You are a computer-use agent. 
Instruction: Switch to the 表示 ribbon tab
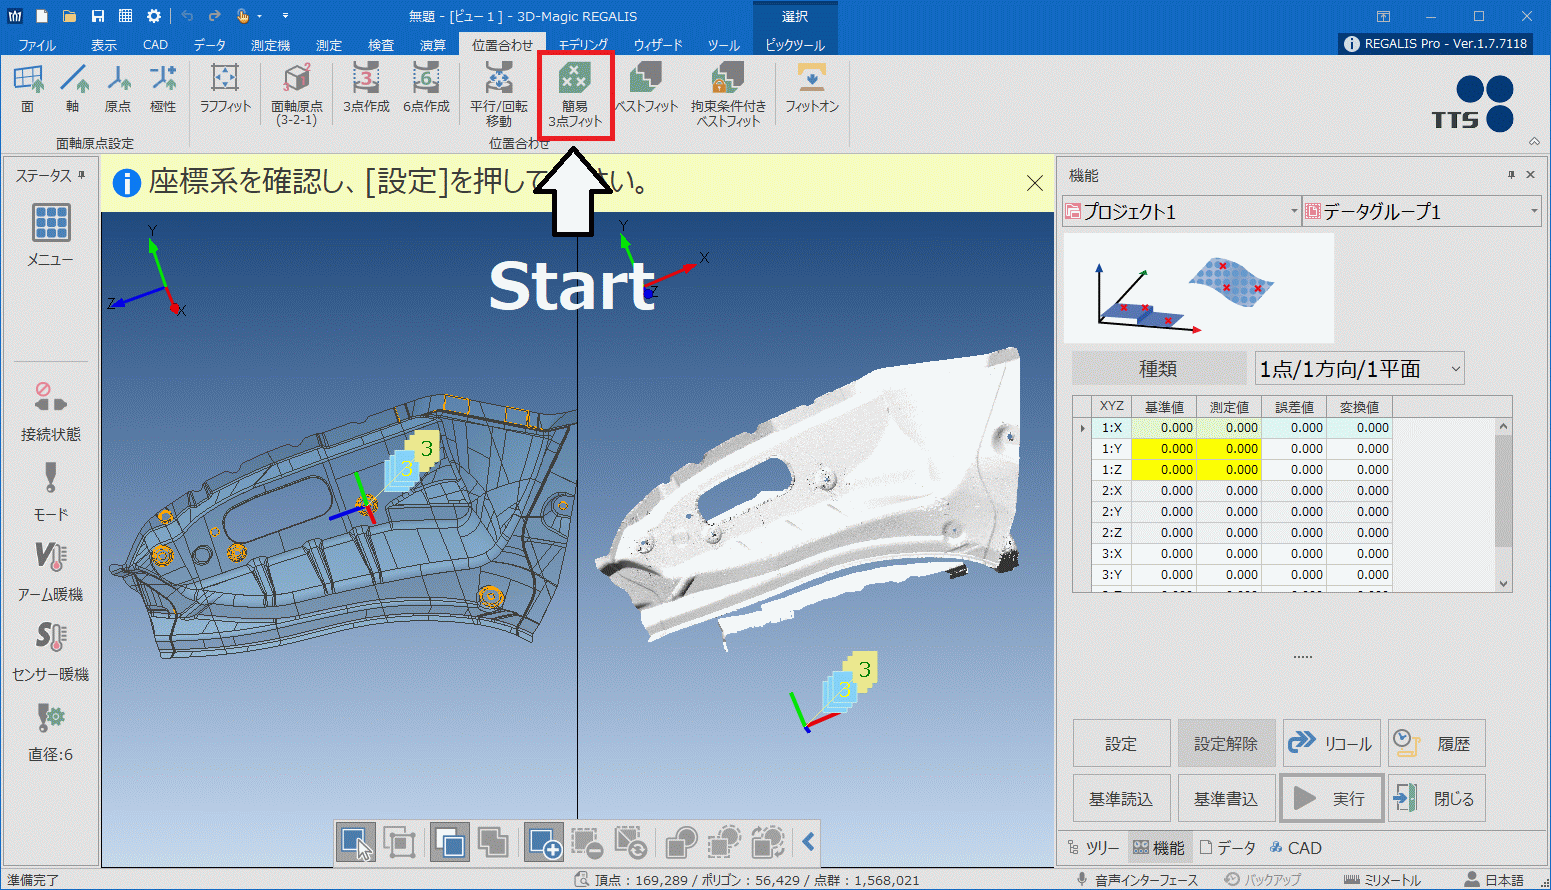click(x=104, y=45)
